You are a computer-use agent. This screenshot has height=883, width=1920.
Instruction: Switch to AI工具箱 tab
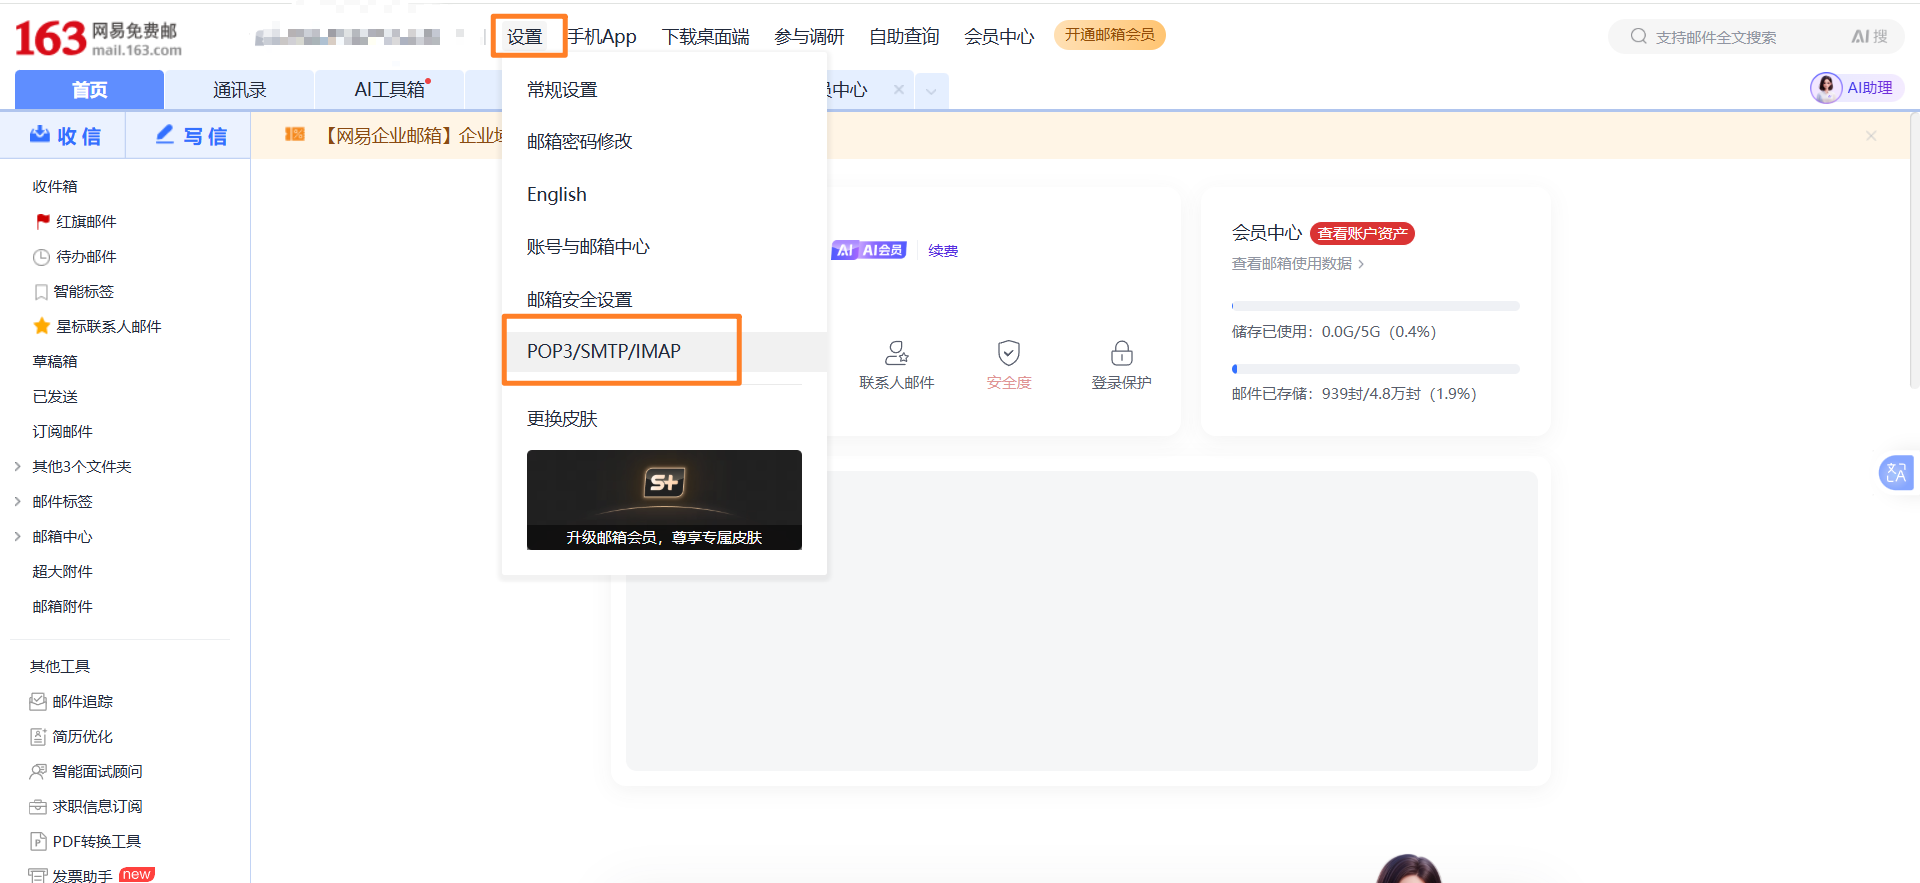[x=390, y=90]
